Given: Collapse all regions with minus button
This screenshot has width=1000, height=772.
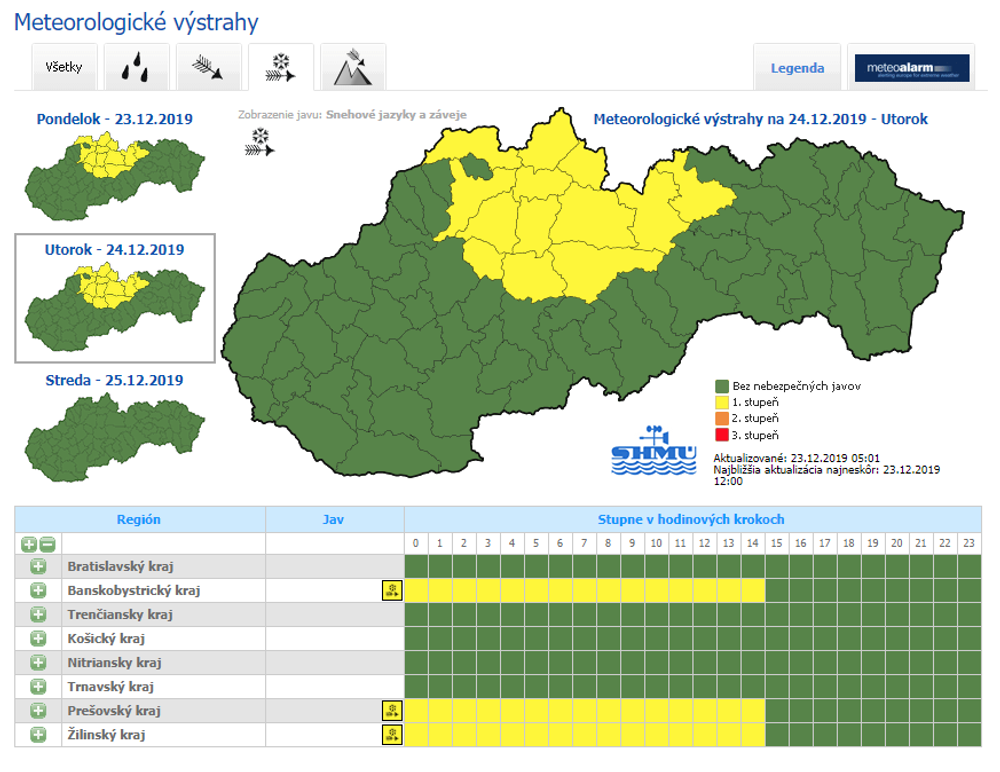Looking at the screenshot, I should (47, 544).
